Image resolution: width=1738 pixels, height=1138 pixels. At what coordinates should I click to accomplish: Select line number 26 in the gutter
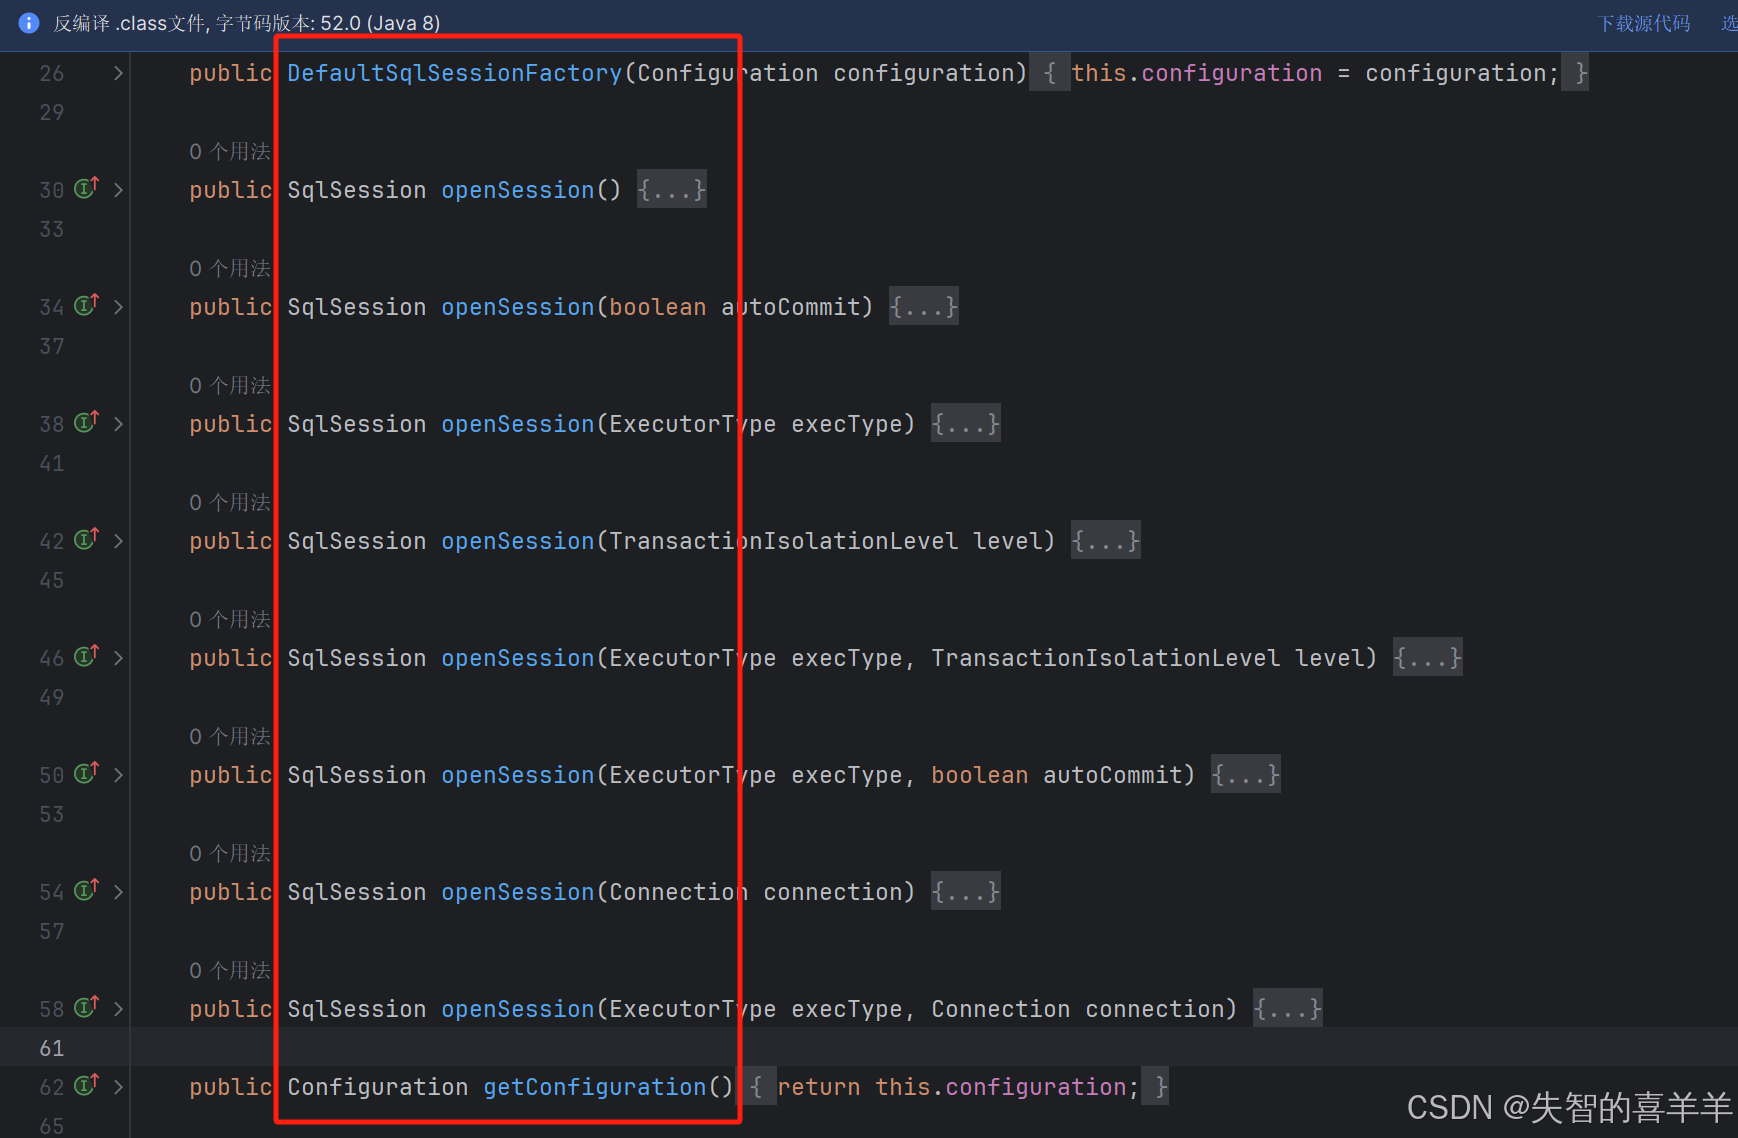51,72
